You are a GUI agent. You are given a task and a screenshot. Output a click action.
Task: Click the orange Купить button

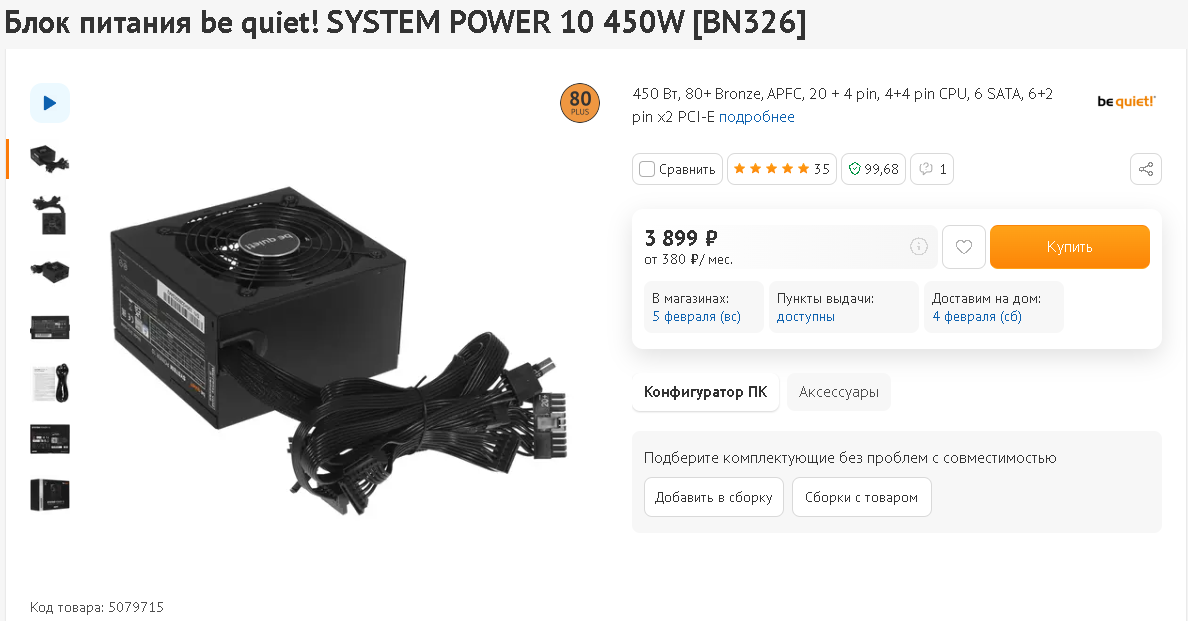(x=1070, y=247)
